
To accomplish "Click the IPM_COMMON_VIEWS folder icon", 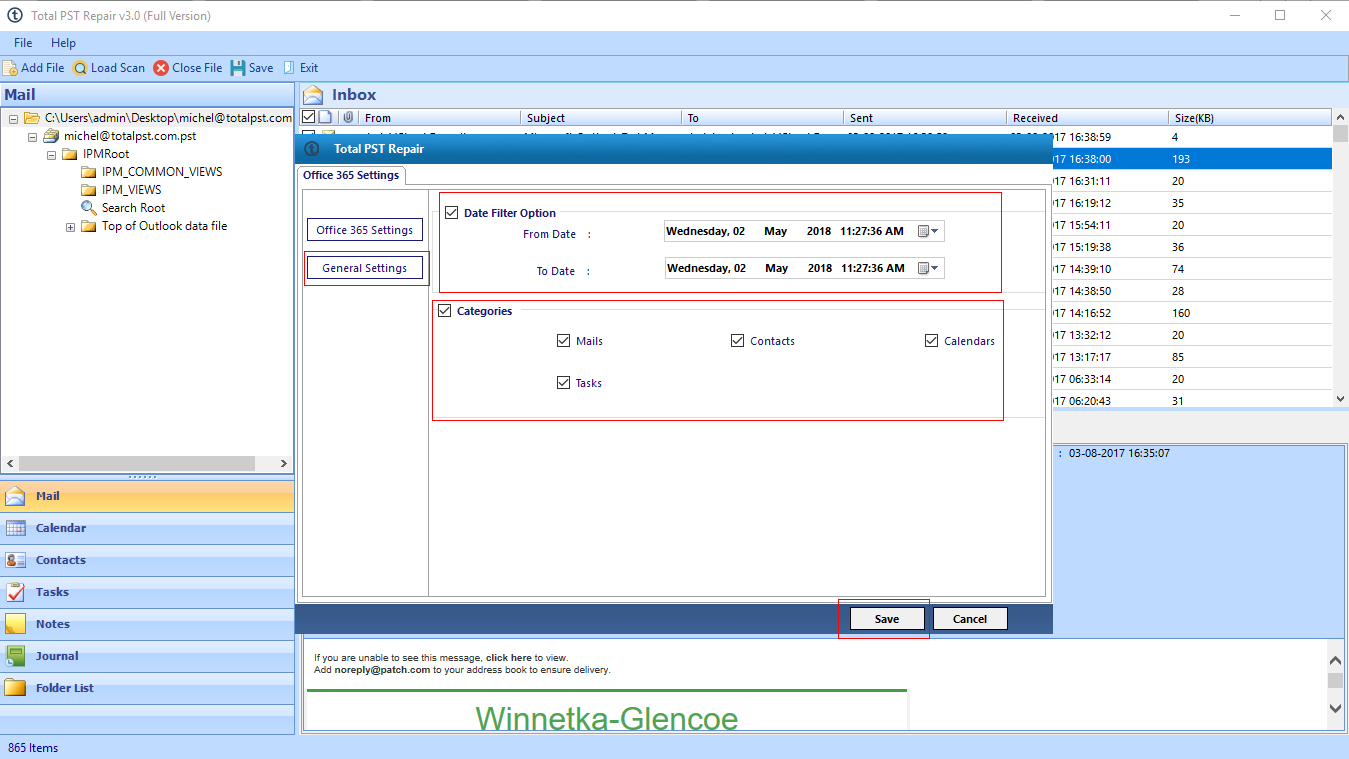I will coord(88,172).
